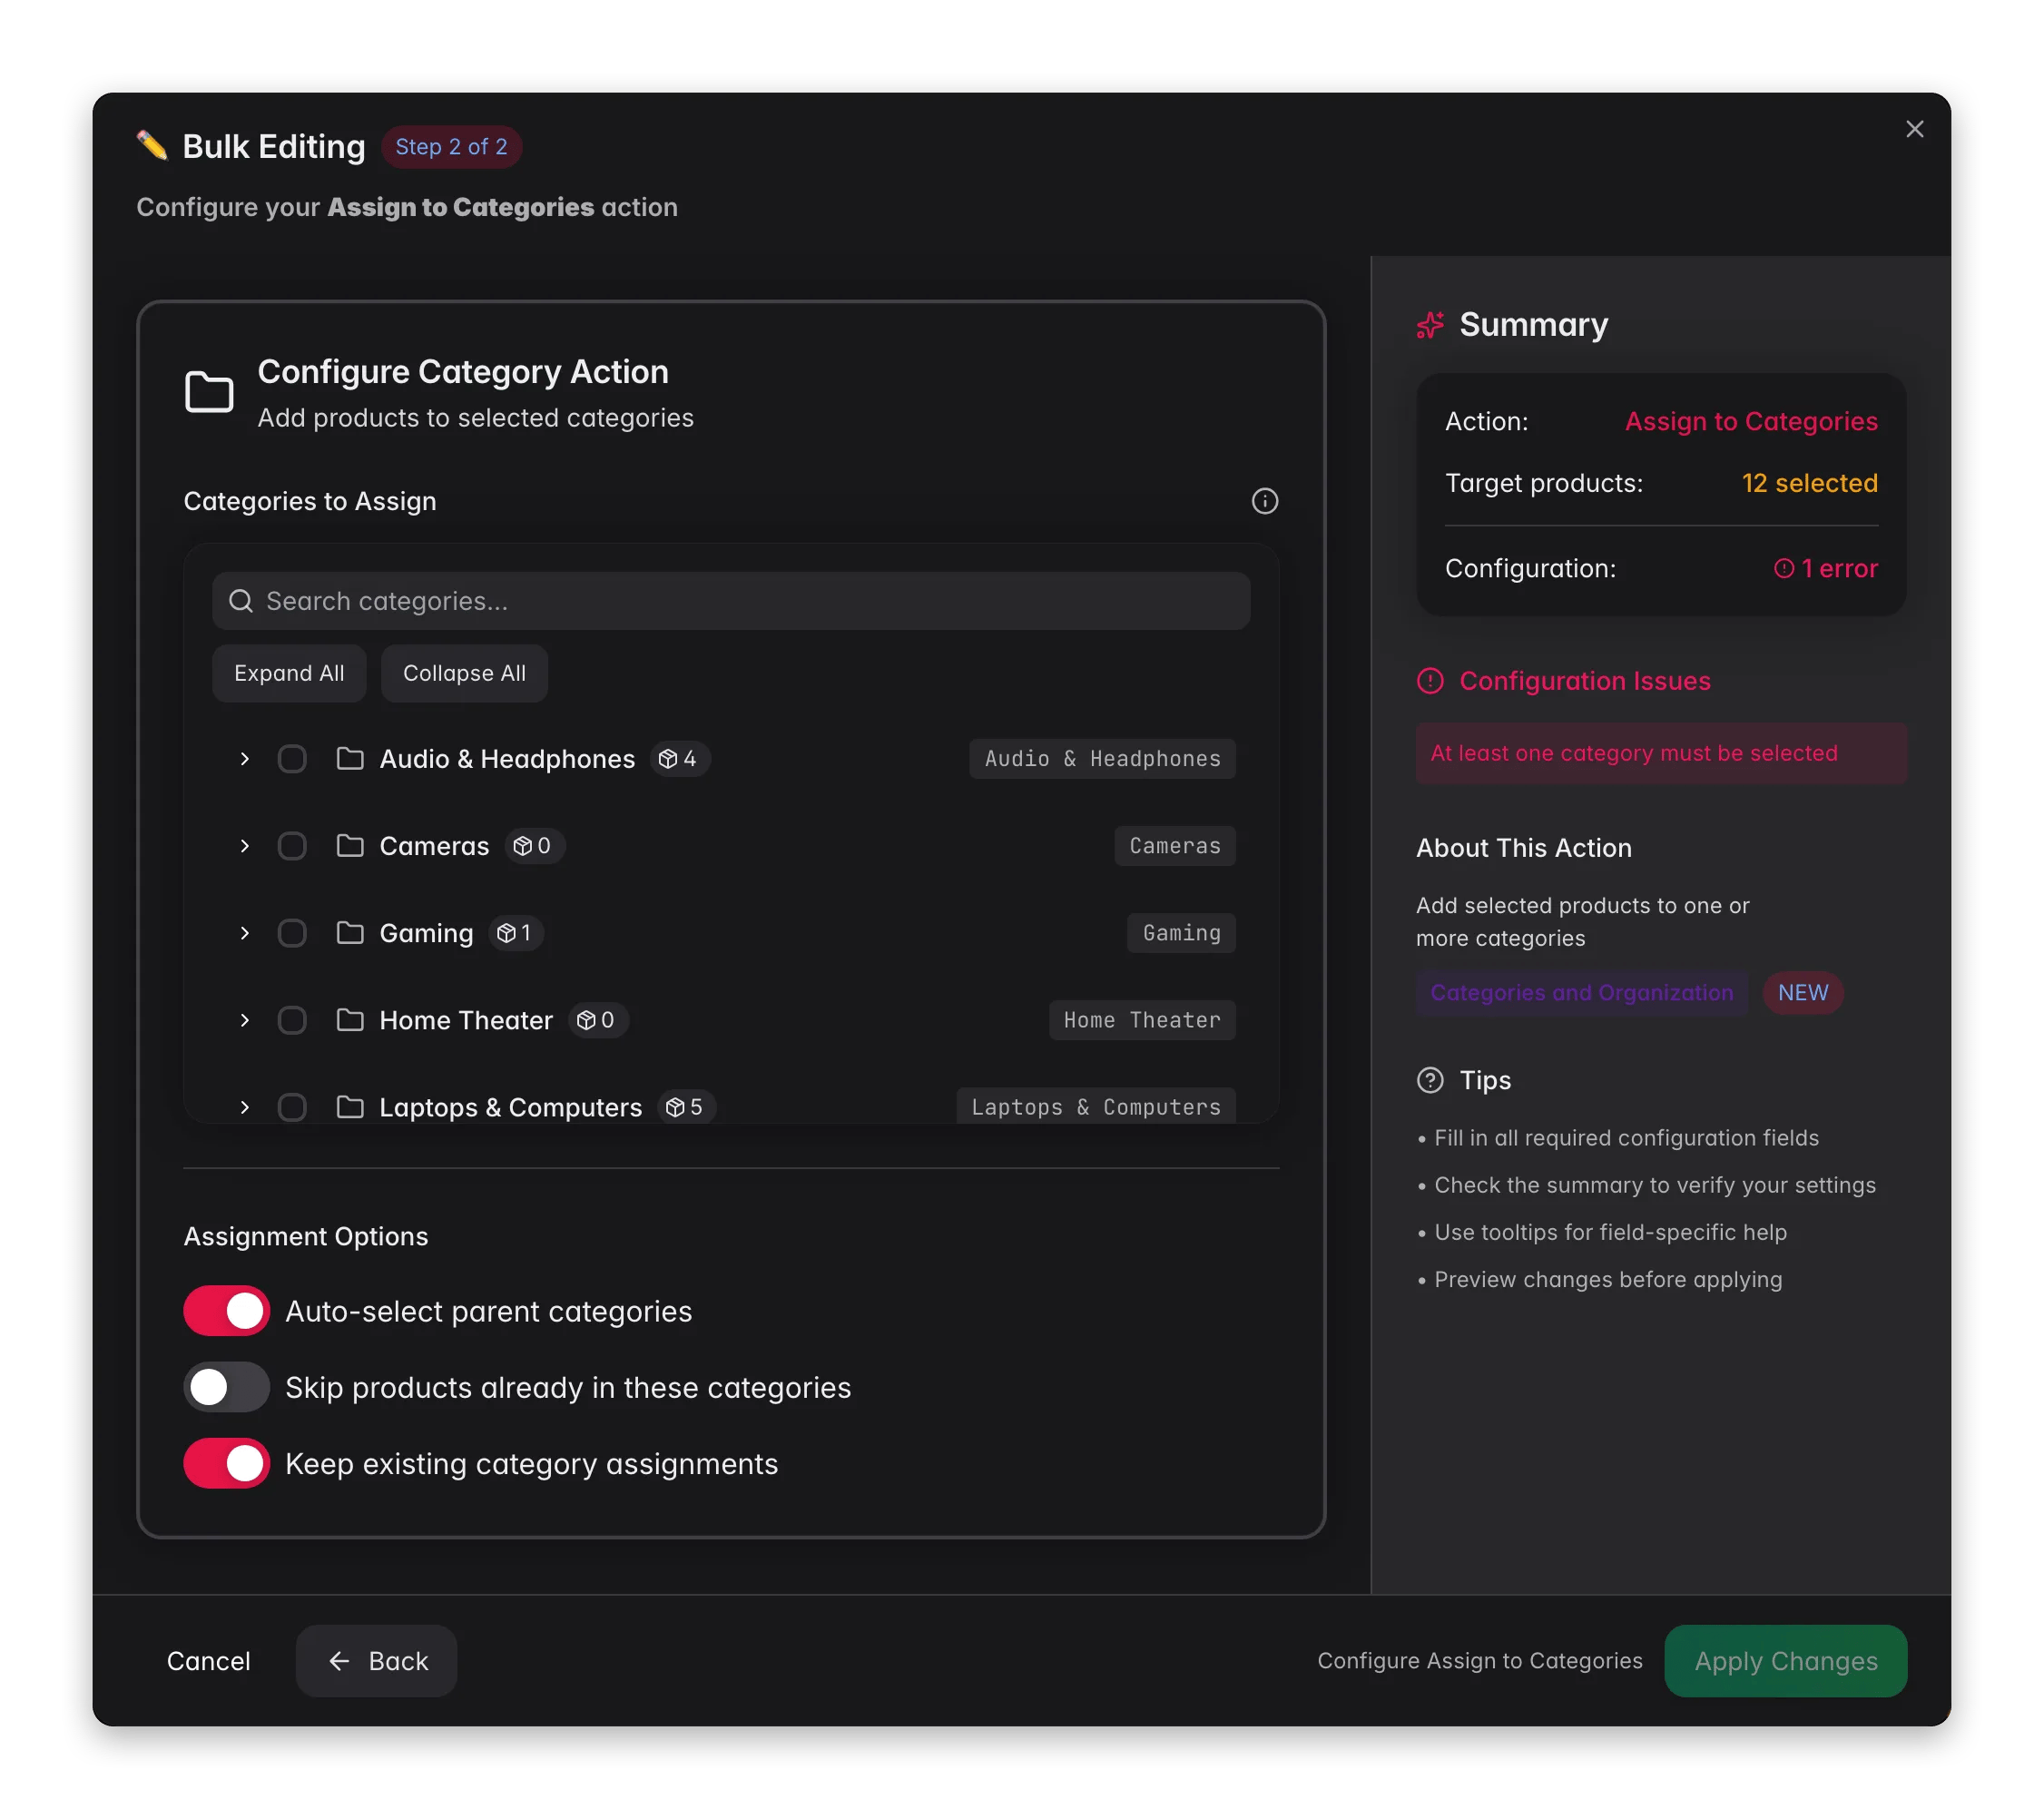Click the folder icon for Audio & Headphones
This screenshot has width=2044, height=1819.
350,759
